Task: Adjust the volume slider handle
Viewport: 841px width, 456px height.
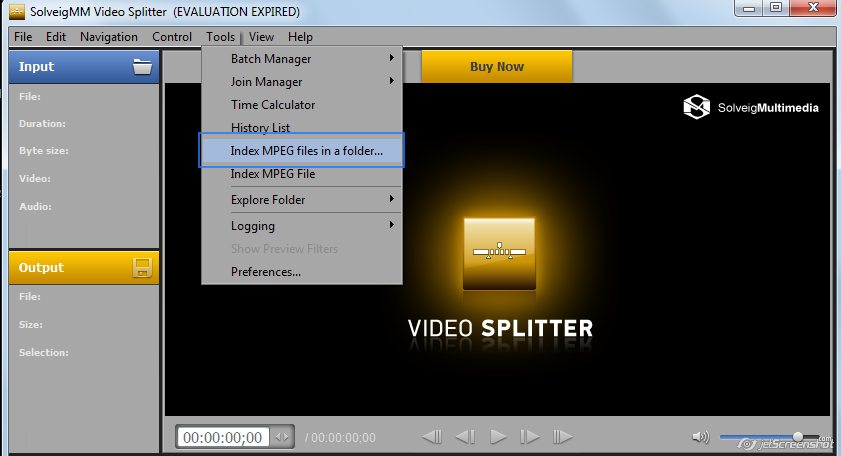Action: (798, 437)
